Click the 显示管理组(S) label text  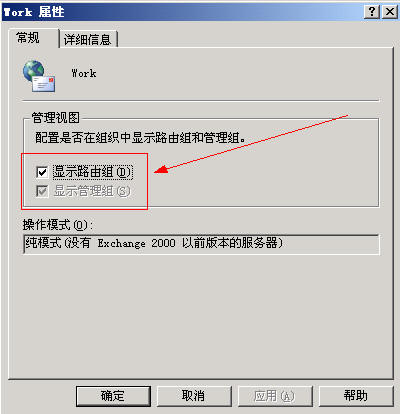point(92,191)
